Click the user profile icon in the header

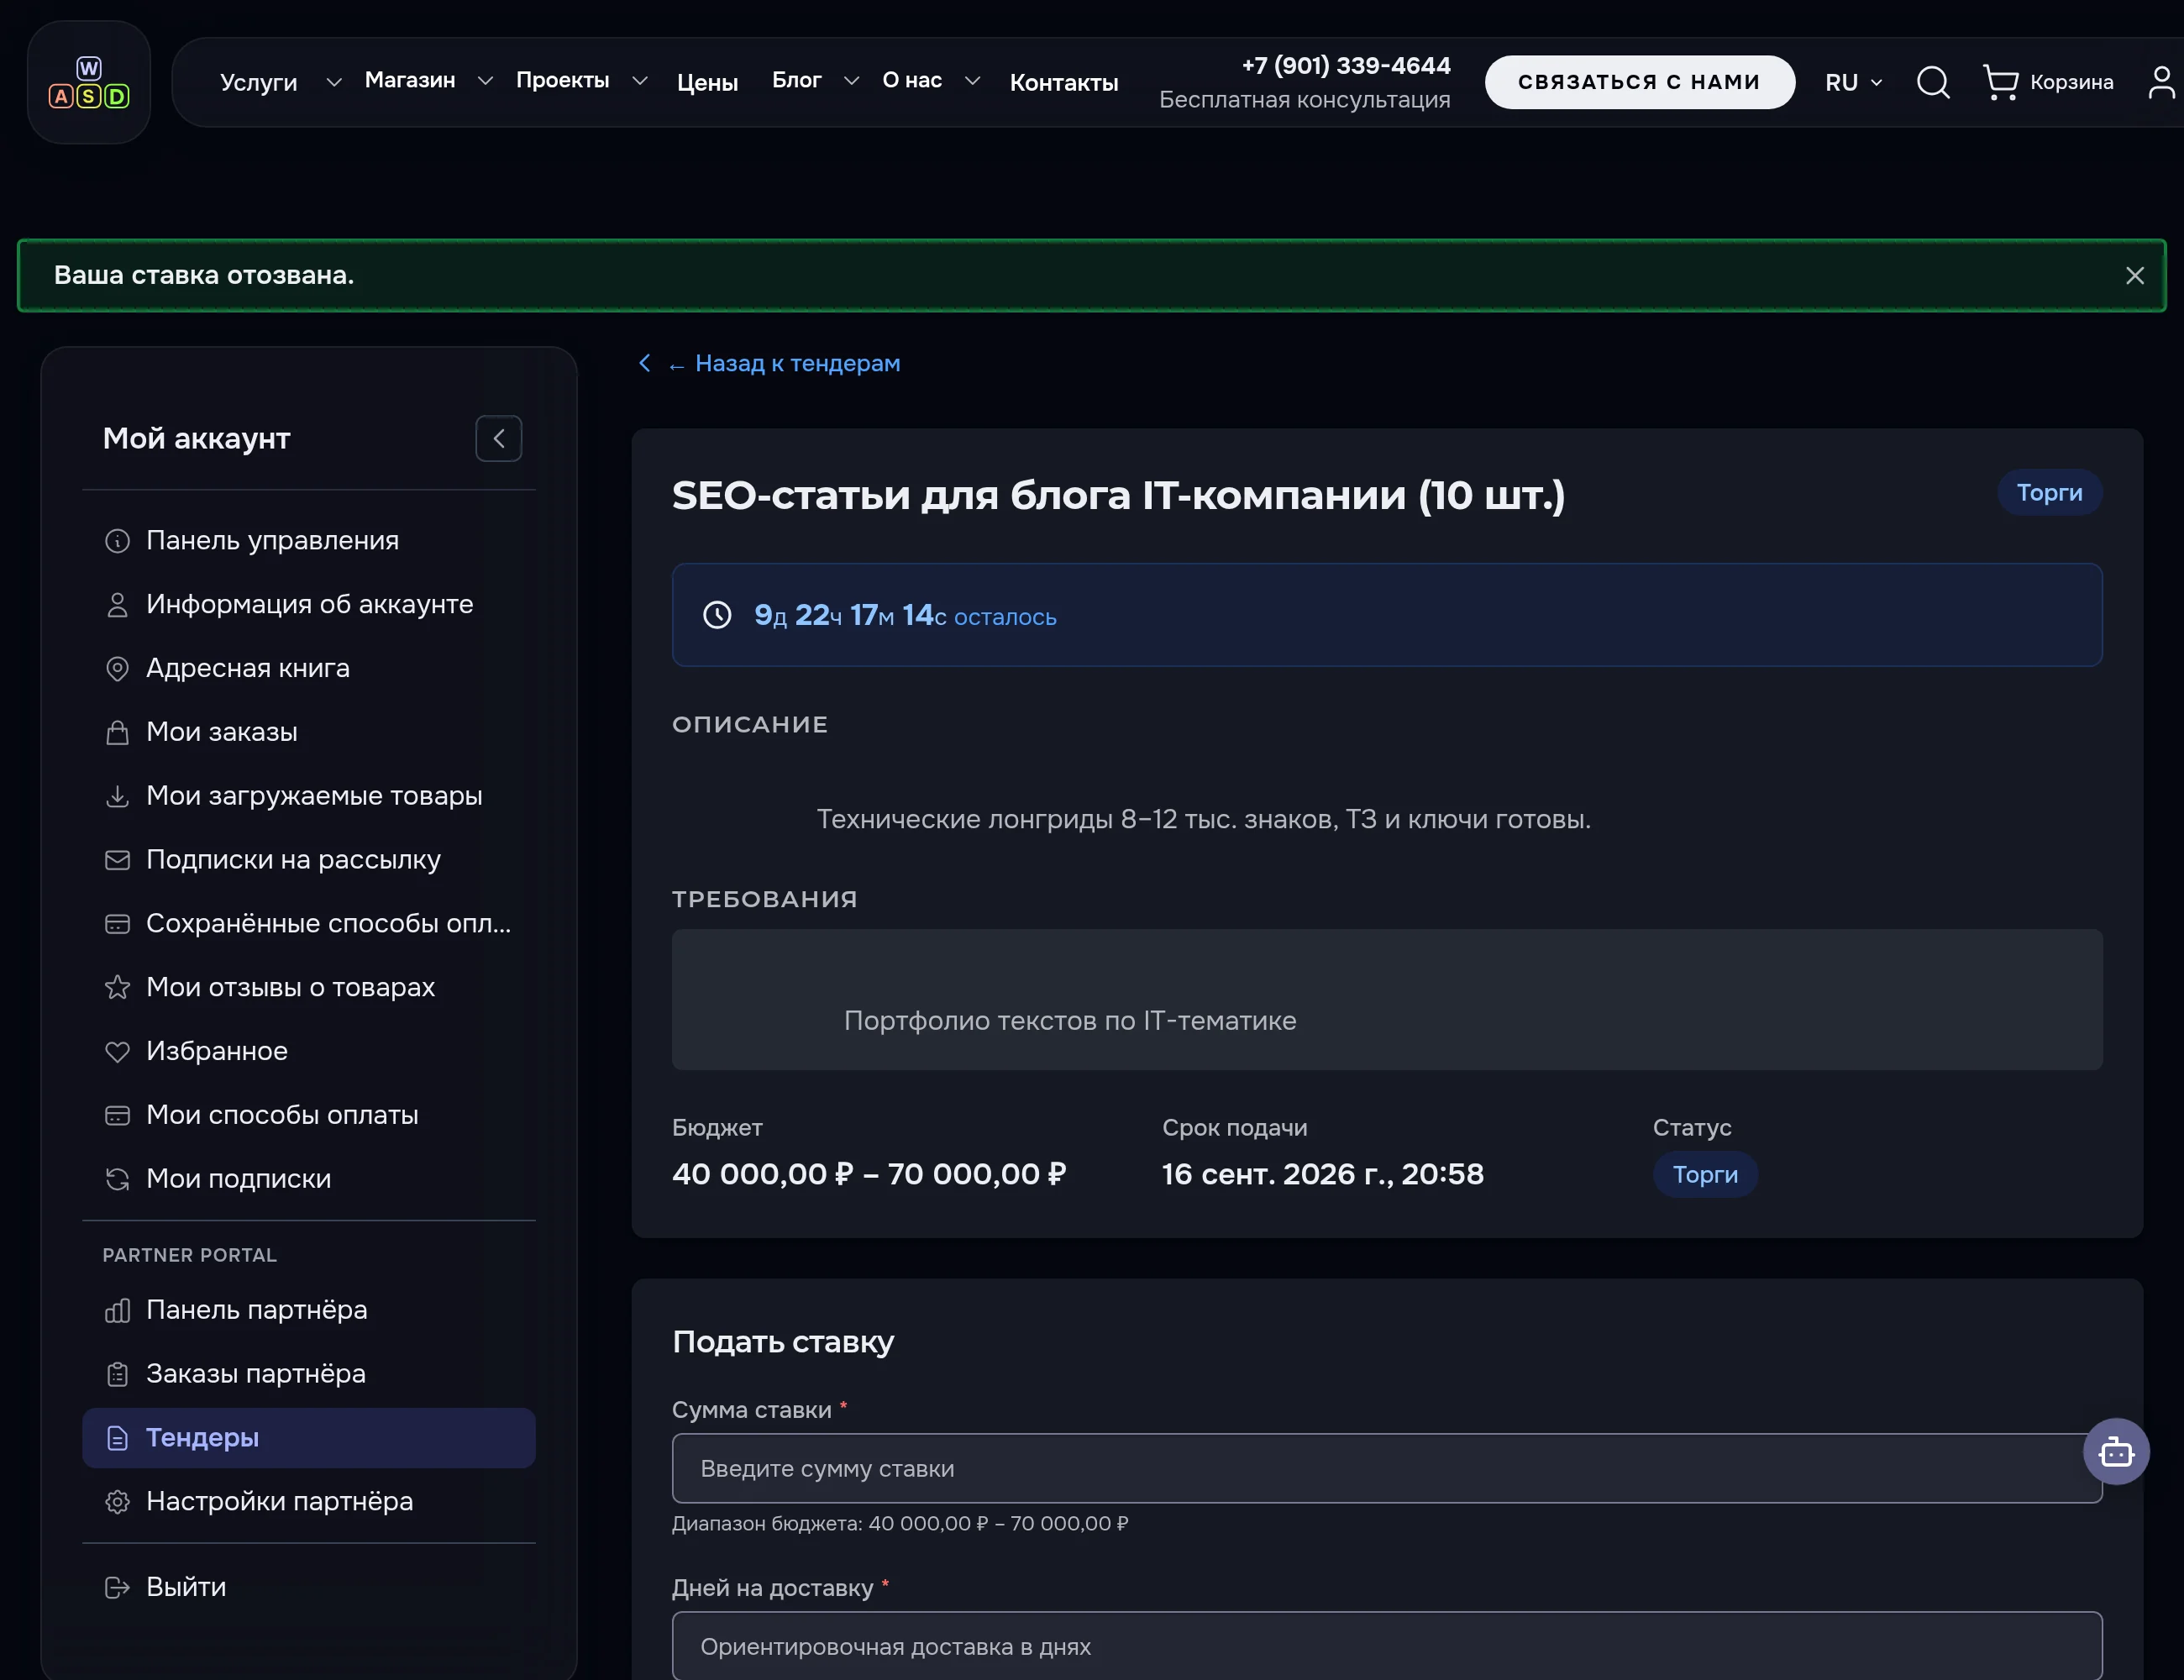2161,82
